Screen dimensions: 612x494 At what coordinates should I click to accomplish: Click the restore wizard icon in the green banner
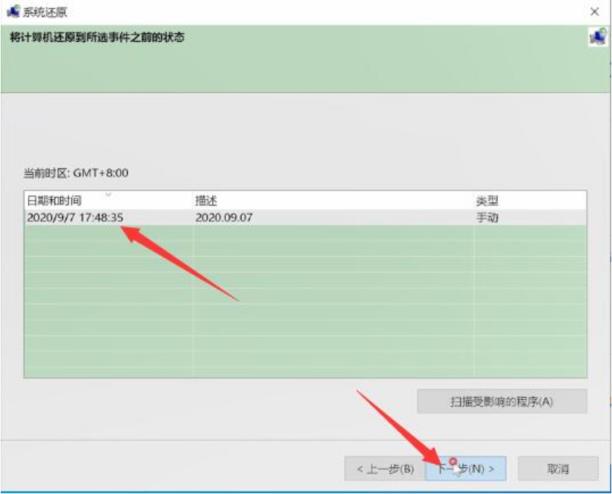coord(598,37)
